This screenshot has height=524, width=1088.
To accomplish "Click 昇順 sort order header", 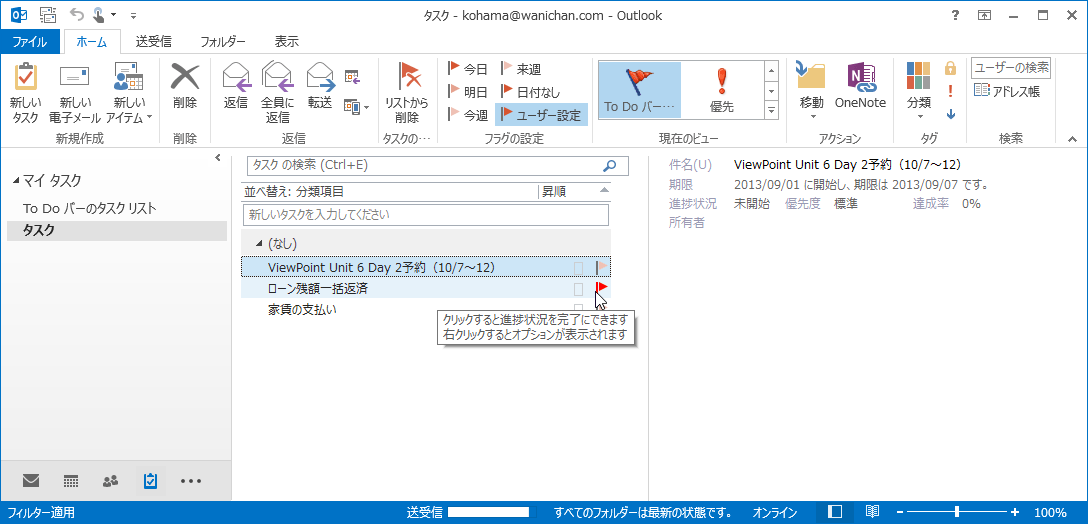I will click(x=554, y=192).
